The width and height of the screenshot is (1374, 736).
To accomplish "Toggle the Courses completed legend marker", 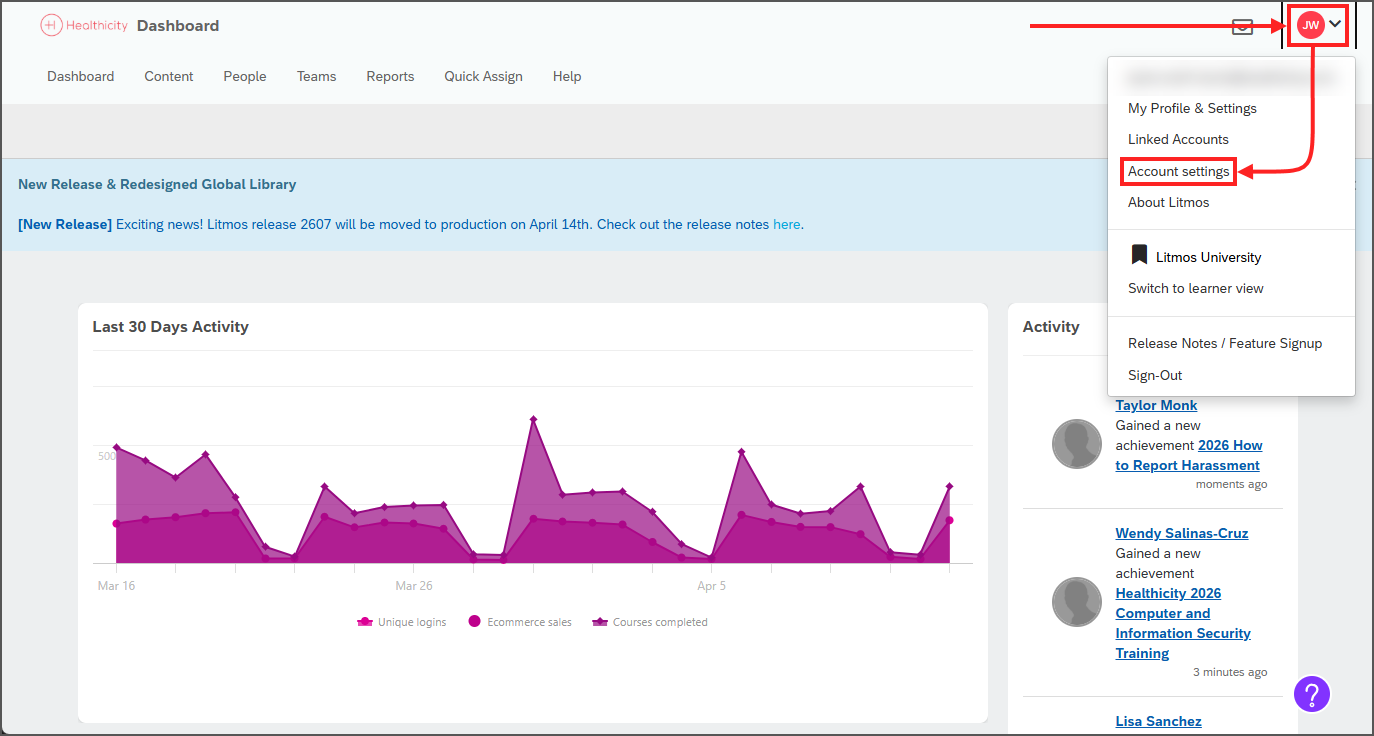I will pyautogui.click(x=600, y=621).
